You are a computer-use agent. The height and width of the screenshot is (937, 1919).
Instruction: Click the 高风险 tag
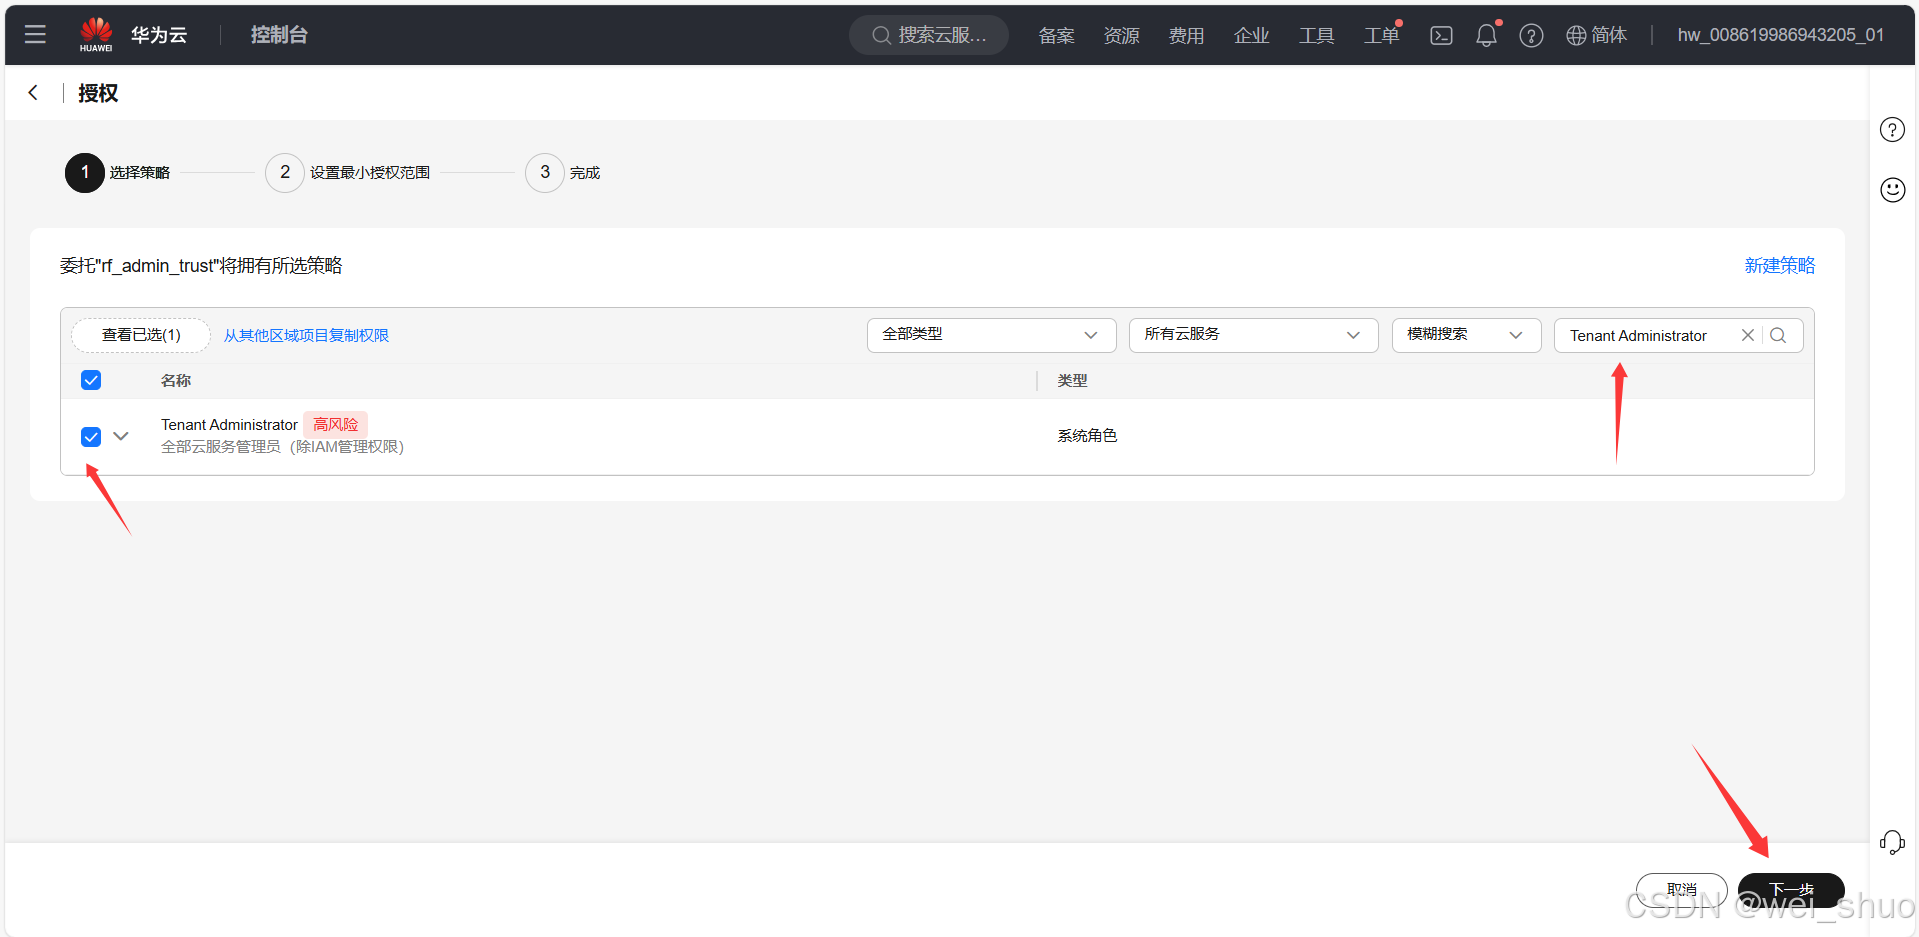point(335,424)
